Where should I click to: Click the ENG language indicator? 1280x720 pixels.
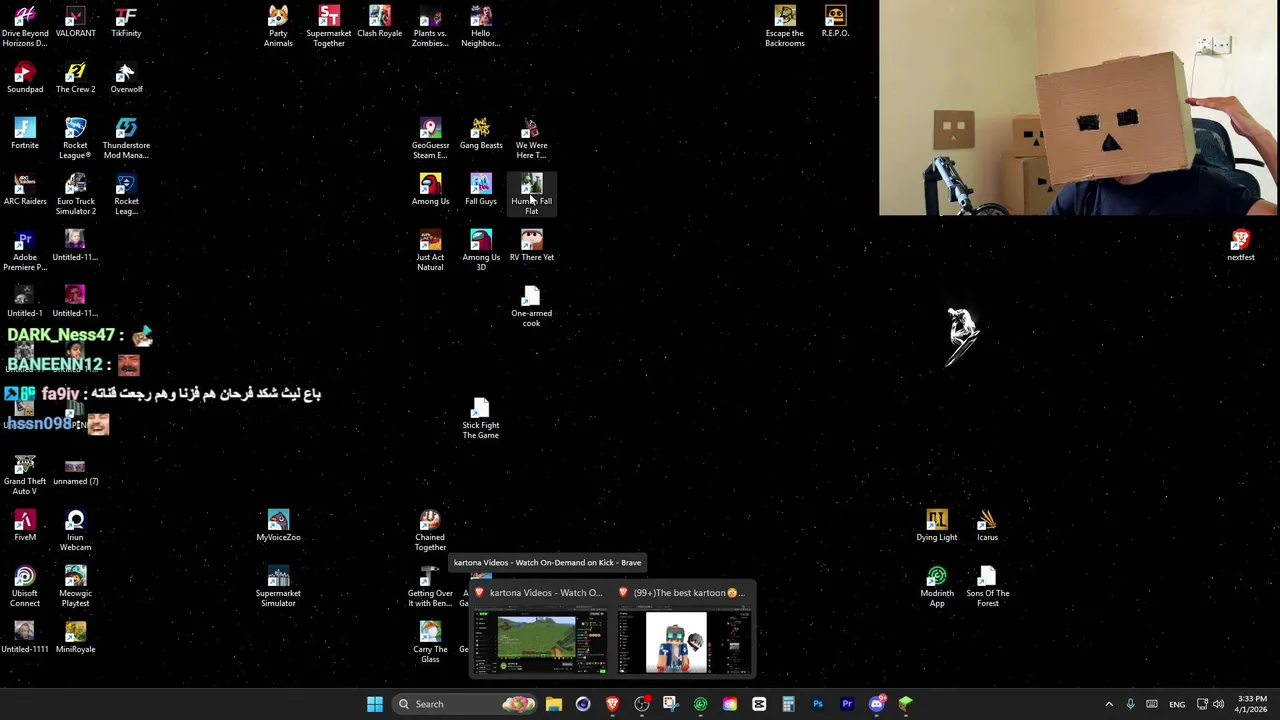click(x=1177, y=704)
